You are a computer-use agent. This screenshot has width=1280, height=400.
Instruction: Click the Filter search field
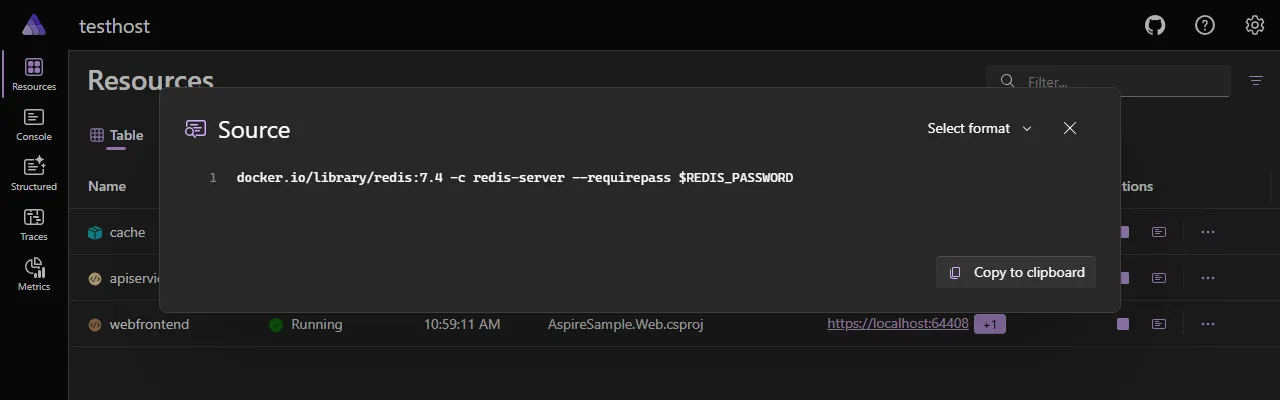coord(1120,81)
